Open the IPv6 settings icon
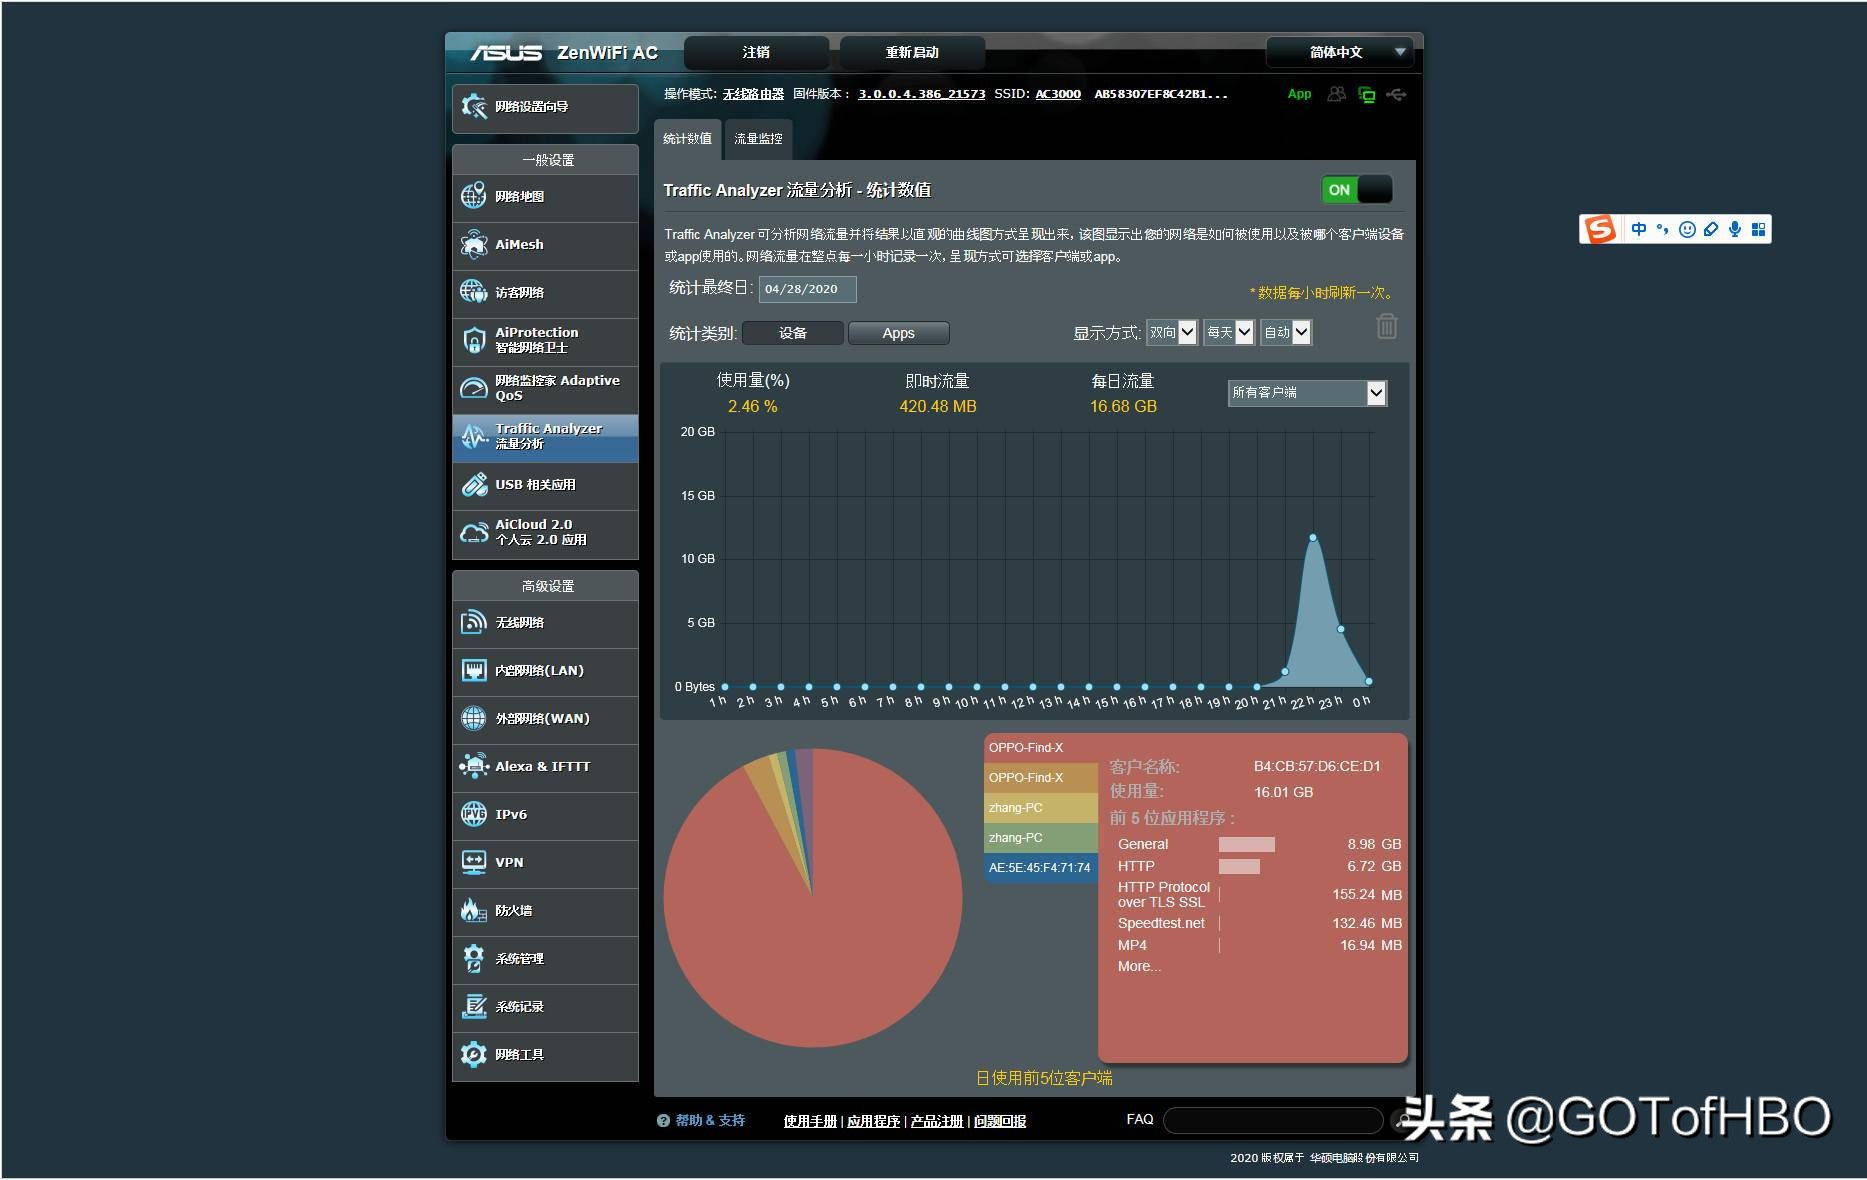 (474, 814)
